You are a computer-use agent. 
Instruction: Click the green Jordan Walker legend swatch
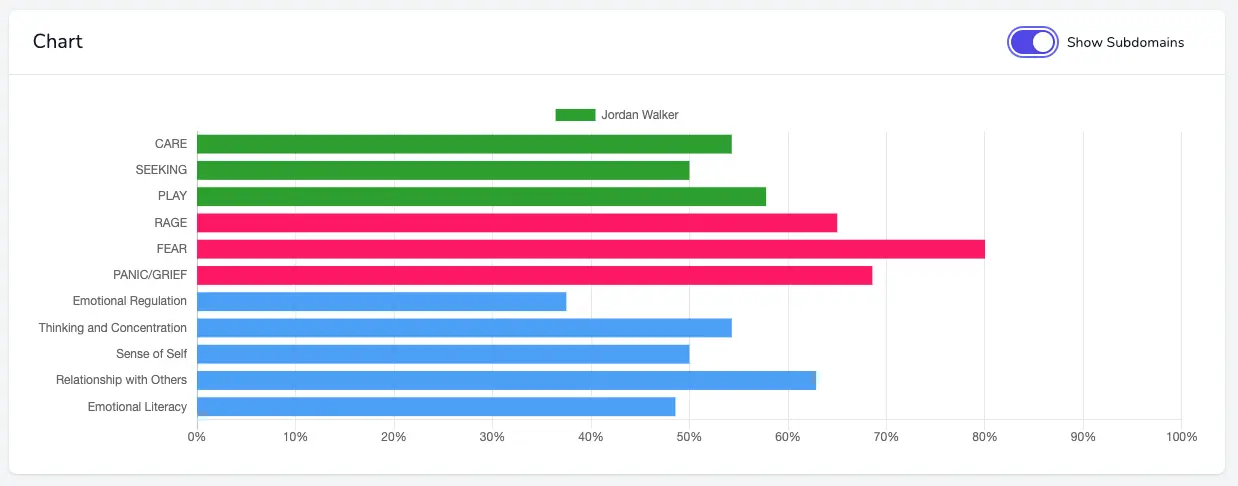click(x=575, y=115)
